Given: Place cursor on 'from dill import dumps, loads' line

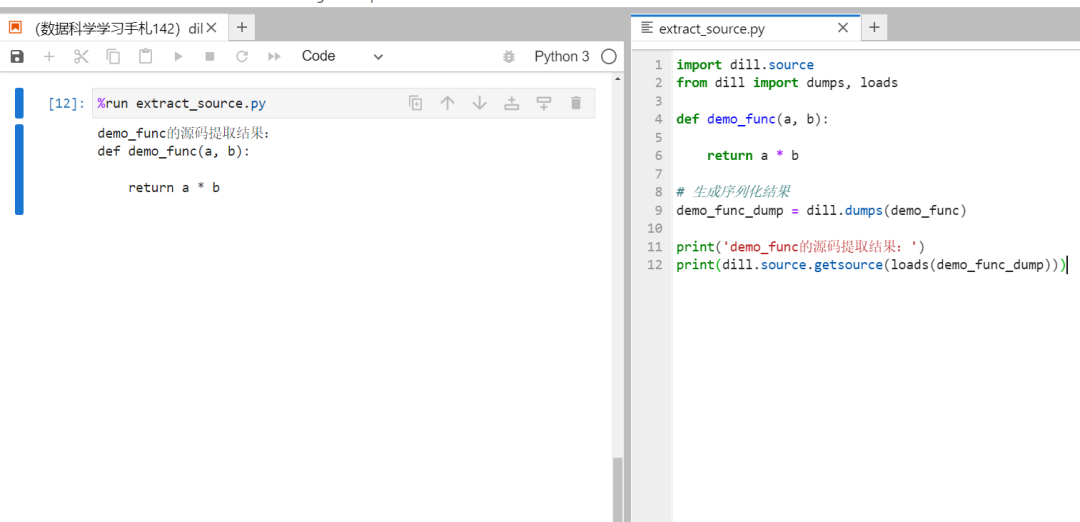Looking at the screenshot, I should pyautogui.click(x=787, y=83).
